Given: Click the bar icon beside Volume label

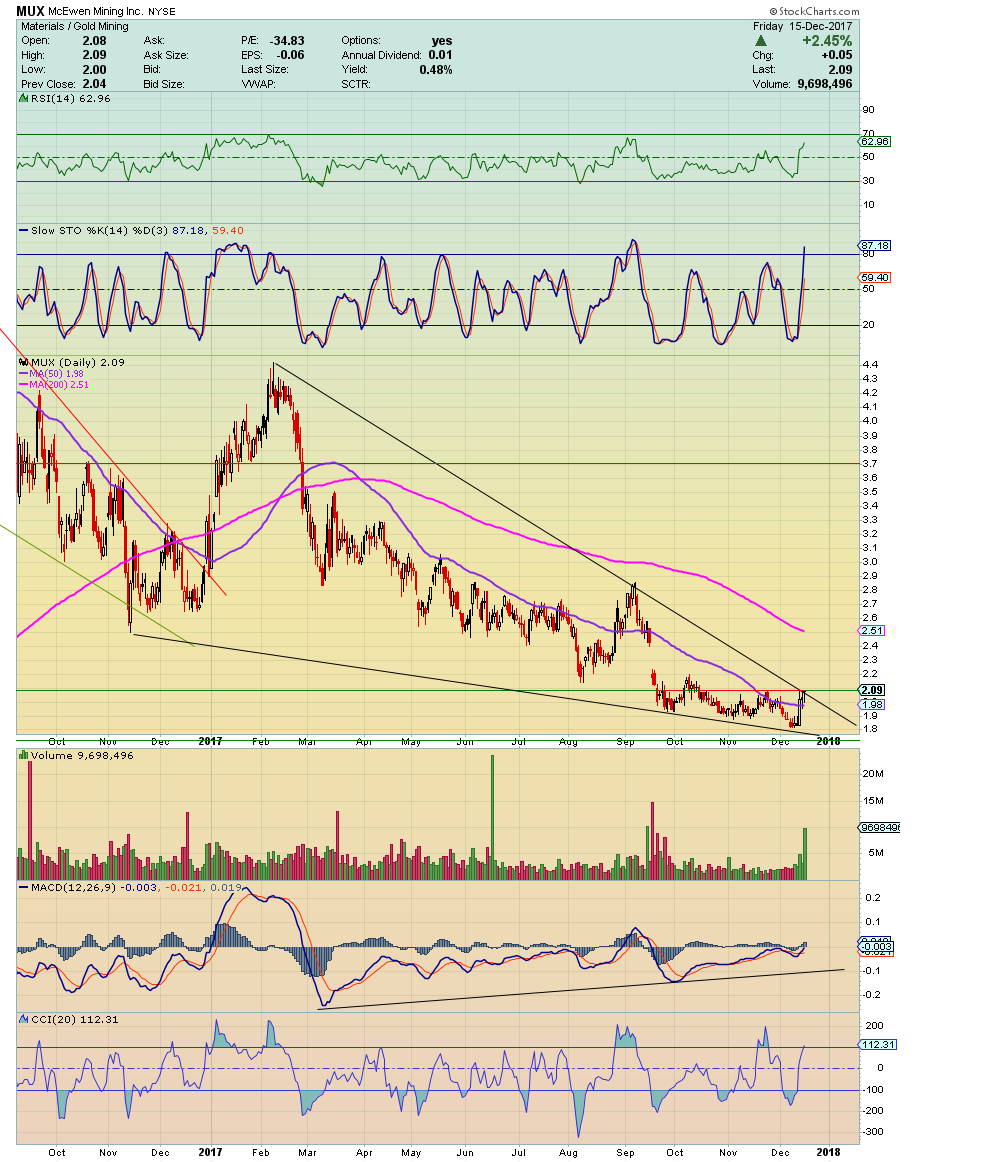Looking at the screenshot, I should (x=24, y=755).
